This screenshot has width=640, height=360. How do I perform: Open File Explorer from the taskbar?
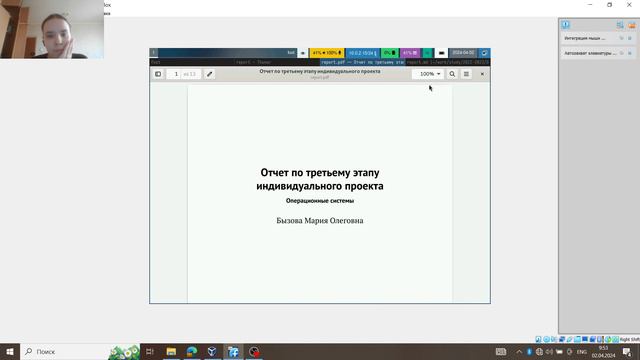coord(171,351)
